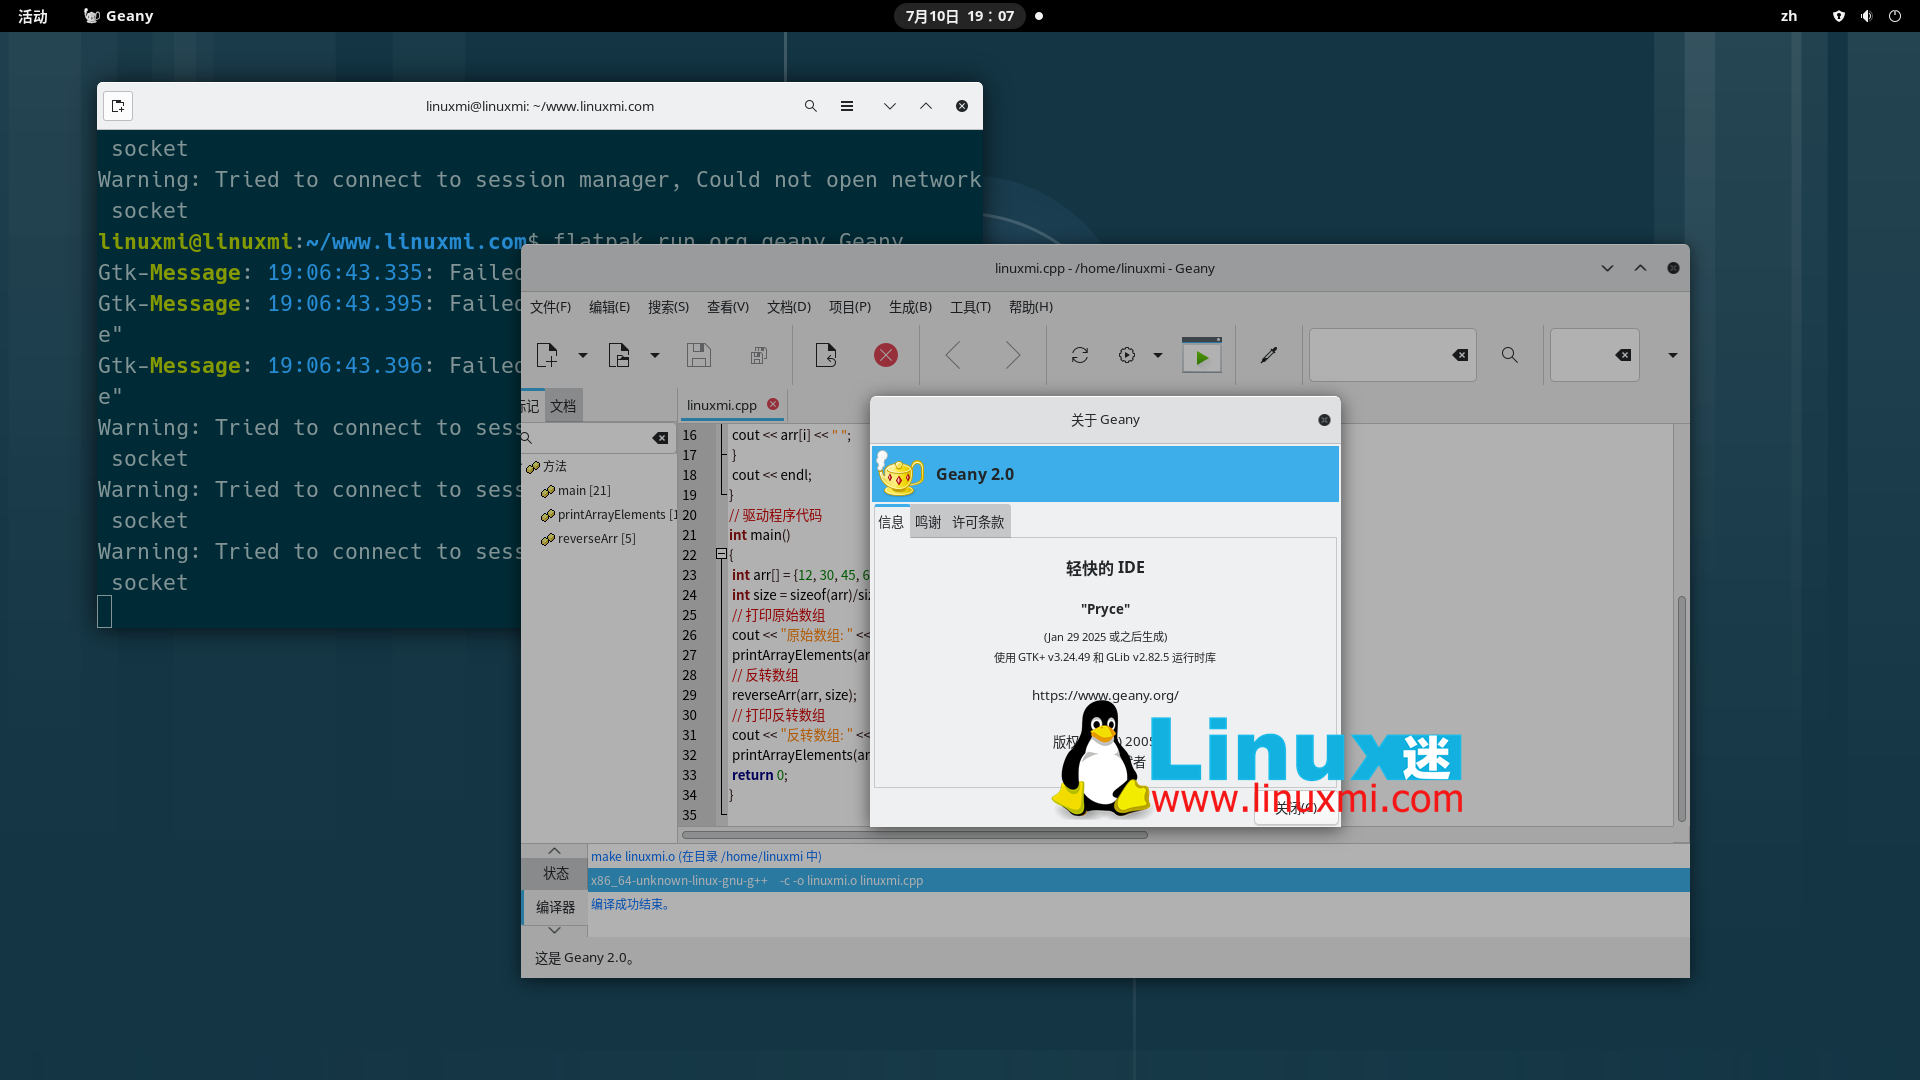Viewport: 1920px width, 1080px height.
Task: Switch to the 许可条款 tab in About dialog
Action: [978, 522]
